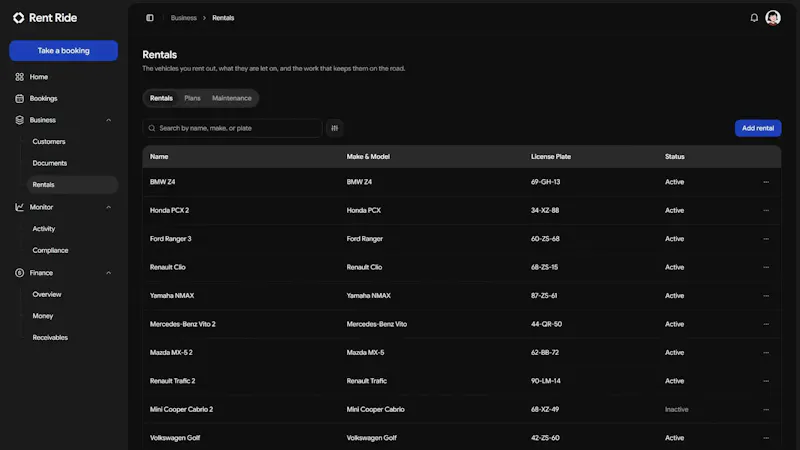Select Renault Trafic 2 name cell

pyautogui.click(x=172, y=381)
